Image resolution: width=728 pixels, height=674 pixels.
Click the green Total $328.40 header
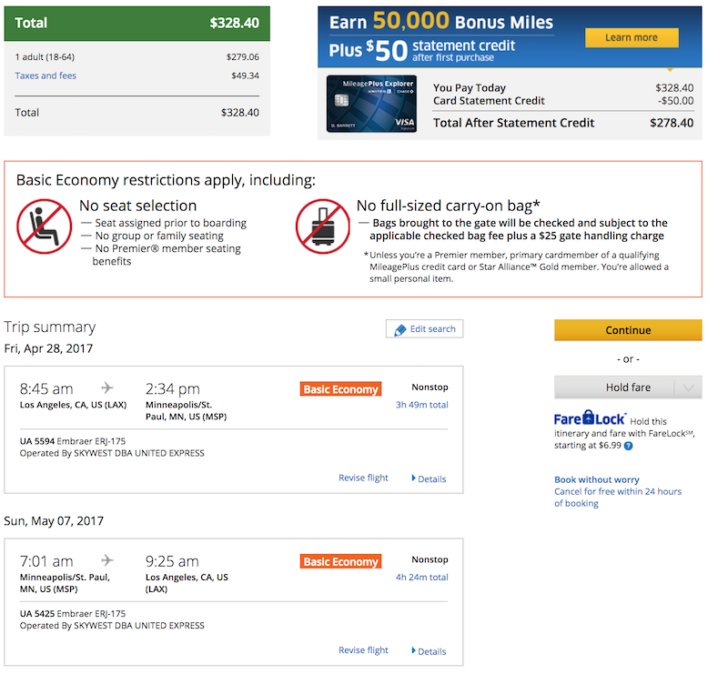[x=137, y=23]
